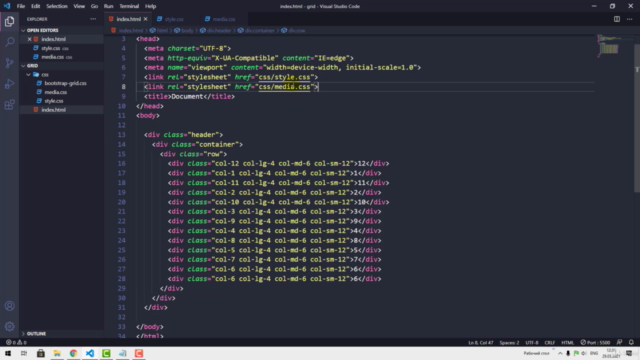Open the Help menu
The width and height of the screenshot is (640, 360).
tap(150, 6)
